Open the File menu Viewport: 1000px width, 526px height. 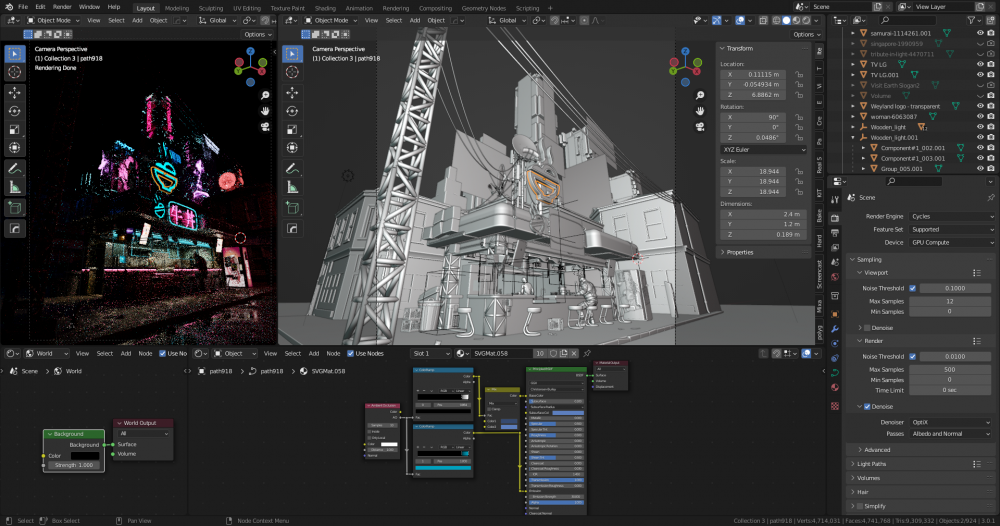tap(23, 7)
